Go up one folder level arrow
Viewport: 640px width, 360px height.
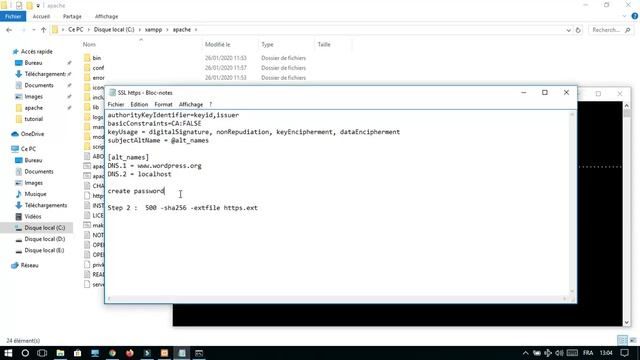44,30
